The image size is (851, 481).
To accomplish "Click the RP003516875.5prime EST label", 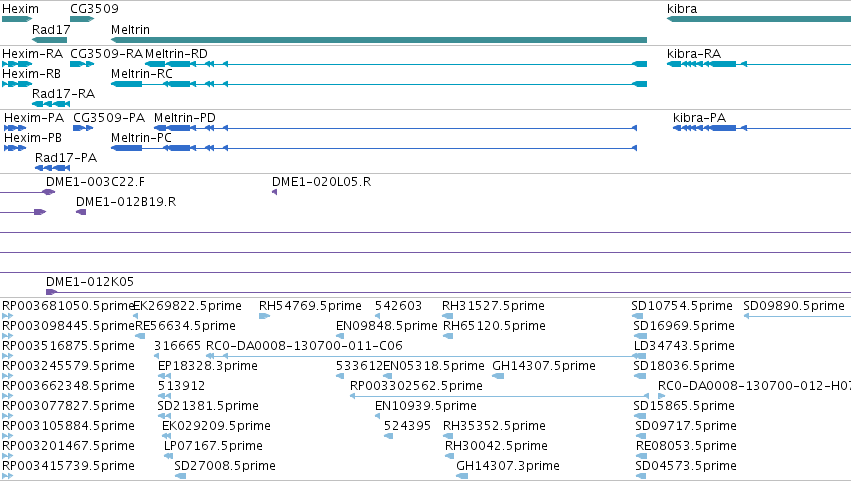I will (x=68, y=346).
